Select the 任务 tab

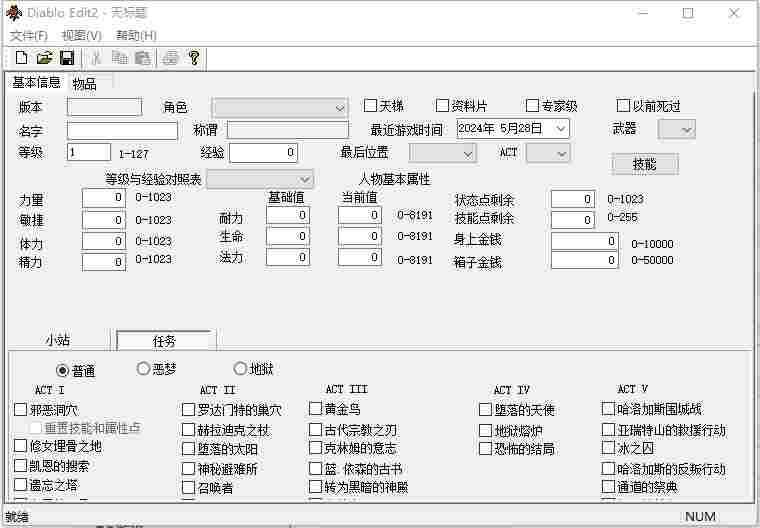[164, 341]
